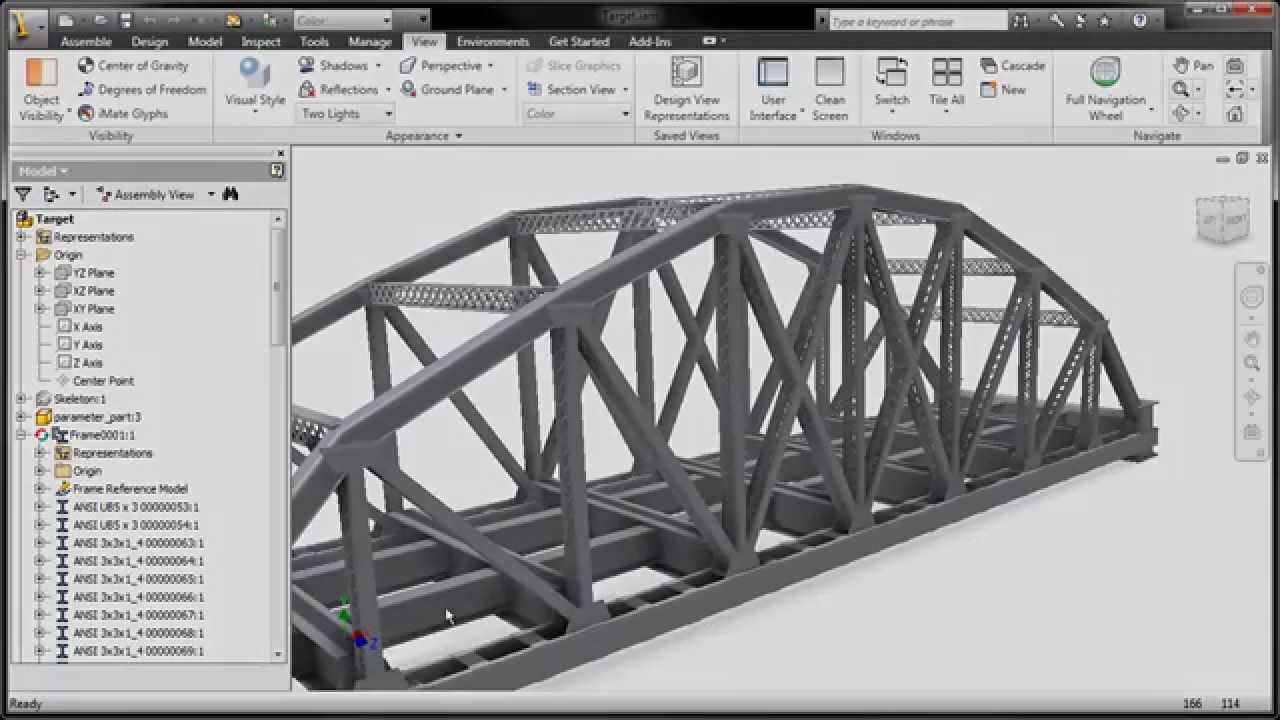Open the Two Lights lighting dropdown
The image size is (1280, 720).
346,113
